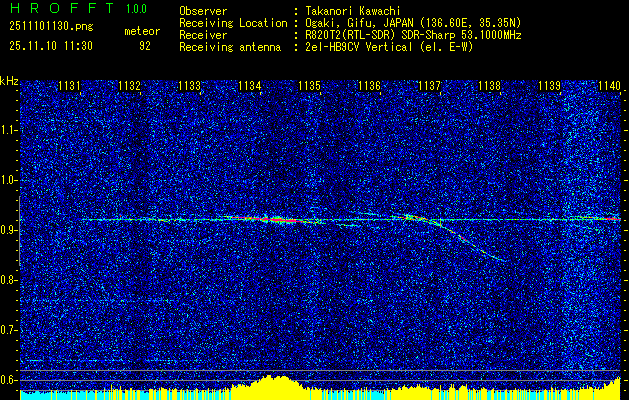The image size is (629, 400).
Task: Select the version number 1.0.0
Action: 136,9
